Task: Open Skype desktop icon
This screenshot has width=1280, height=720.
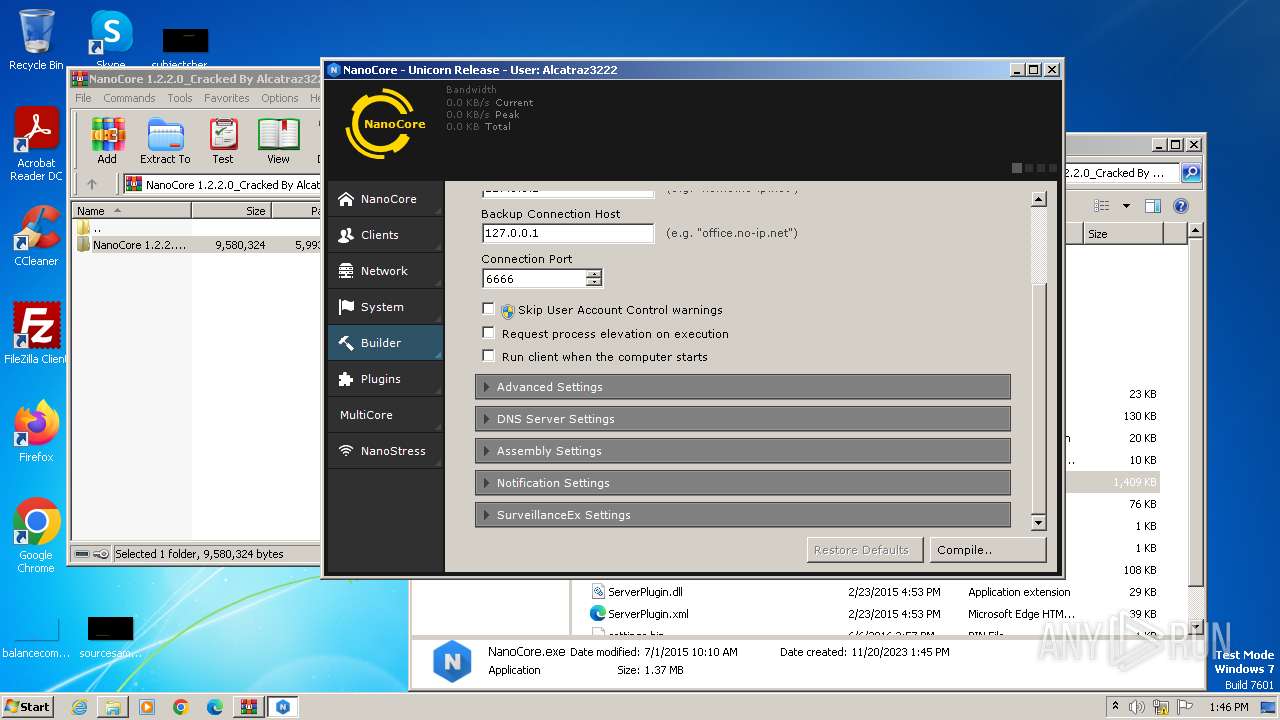Action: pos(111,40)
